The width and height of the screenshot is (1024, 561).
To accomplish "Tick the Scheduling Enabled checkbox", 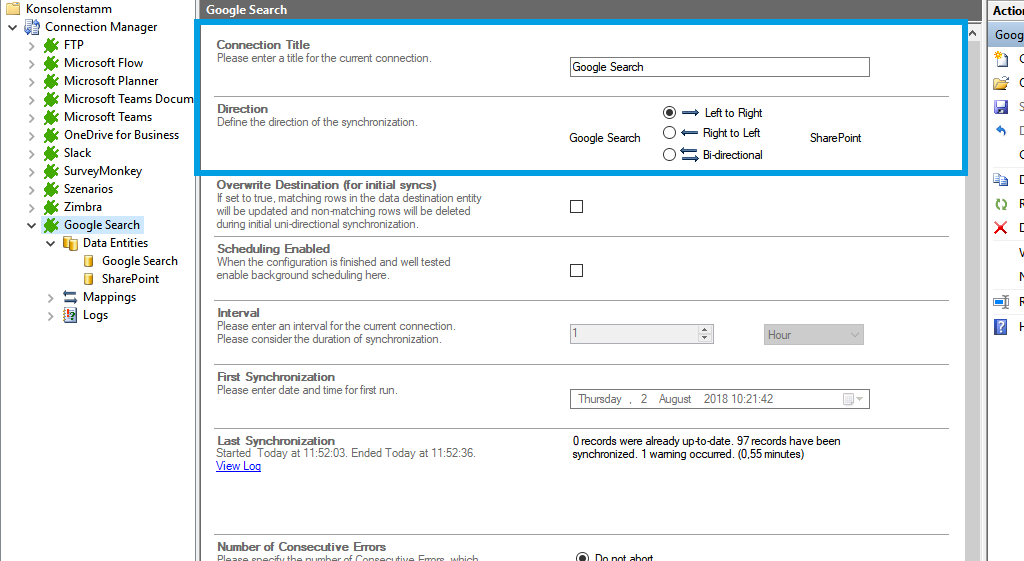I will coord(576,271).
